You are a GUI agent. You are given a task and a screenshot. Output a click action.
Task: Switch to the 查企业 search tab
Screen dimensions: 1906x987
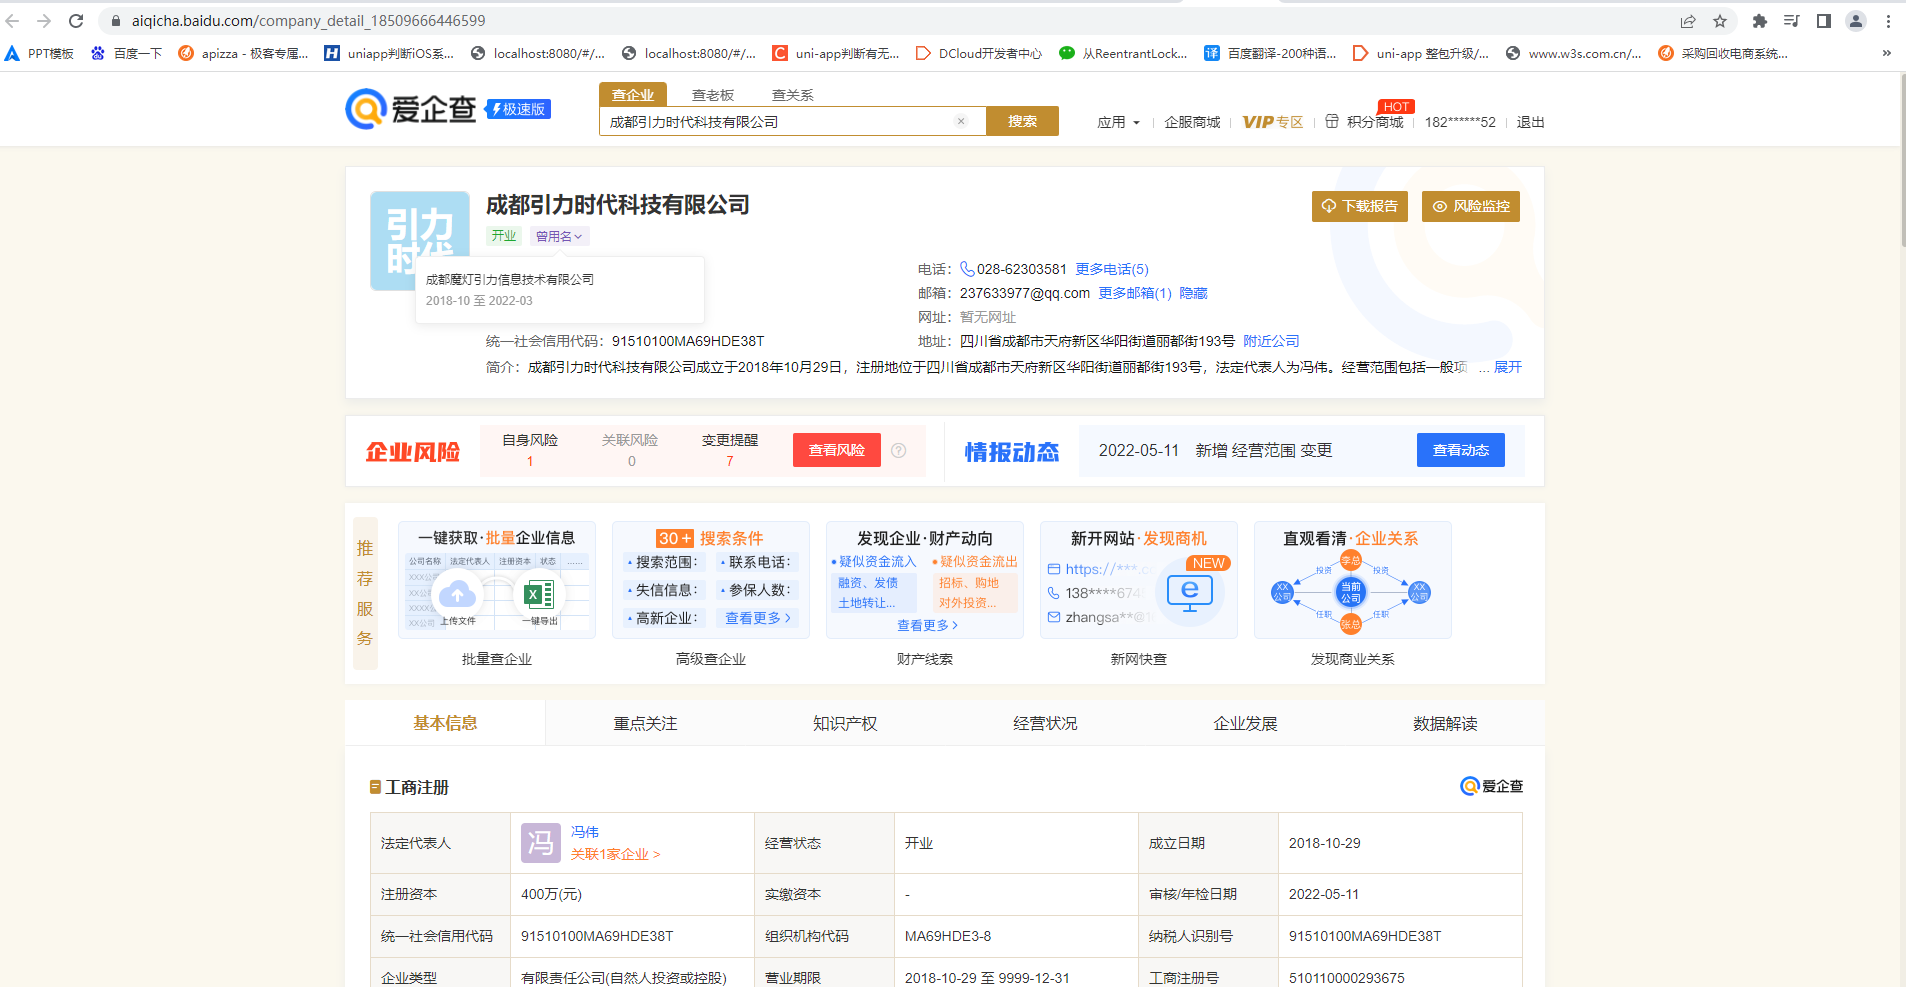(633, 95)
